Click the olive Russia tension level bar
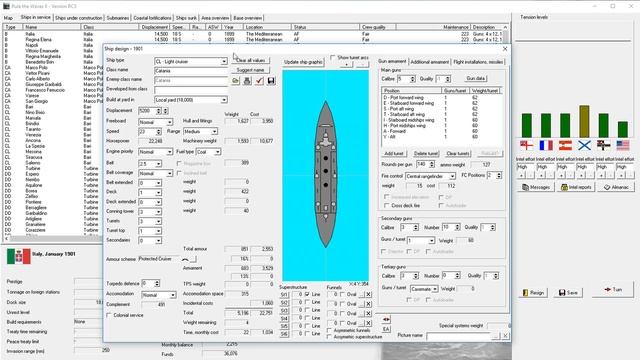This screenshot has height=360, width=640. 584,122
